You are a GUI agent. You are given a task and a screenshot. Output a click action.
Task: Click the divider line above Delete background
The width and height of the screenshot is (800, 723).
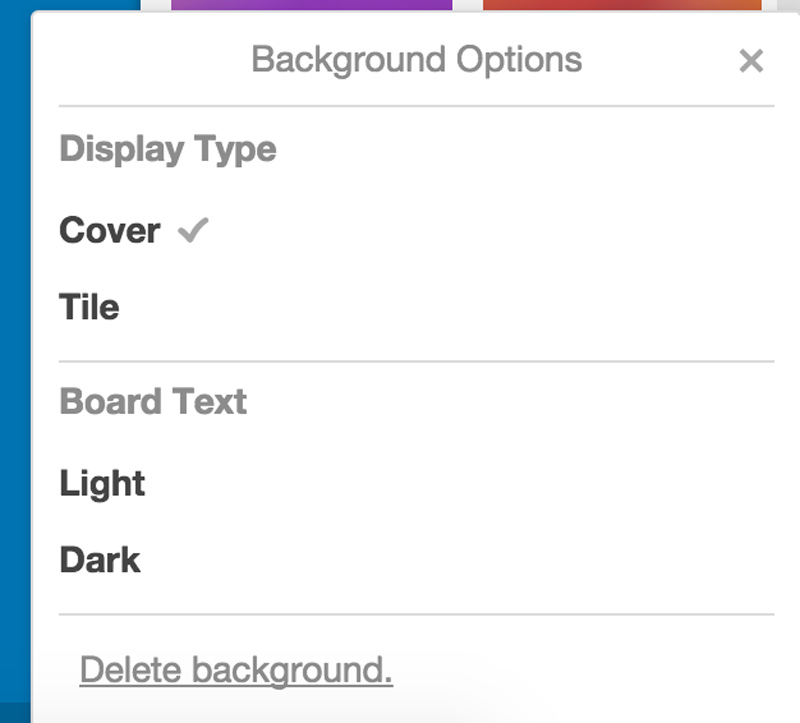[416, 614]
